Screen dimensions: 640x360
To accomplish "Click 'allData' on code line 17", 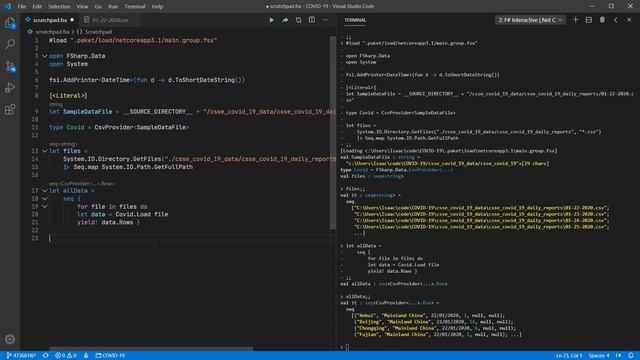I will (75, 191).
